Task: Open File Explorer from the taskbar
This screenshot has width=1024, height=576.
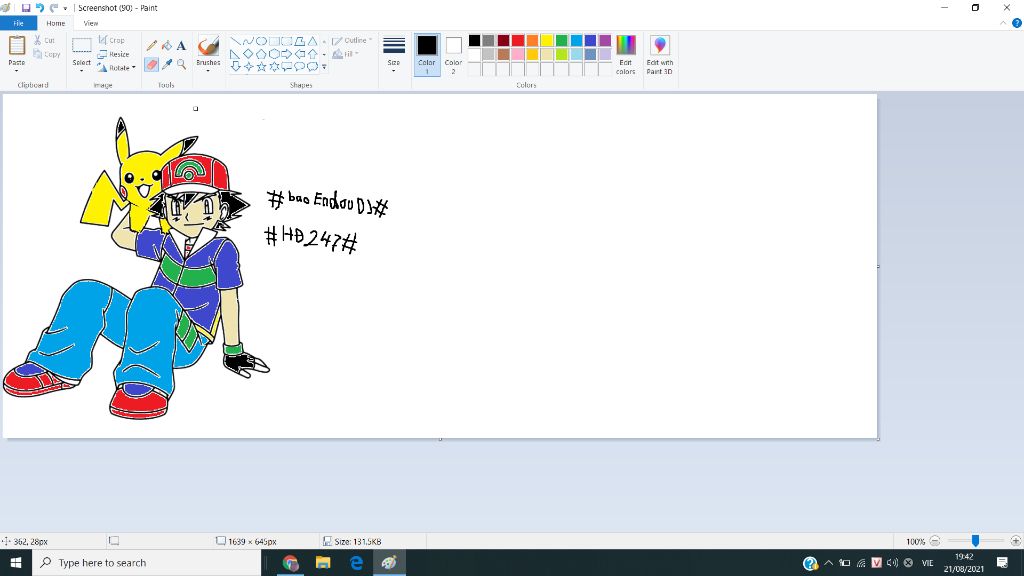Action: [x=323, y=562]
